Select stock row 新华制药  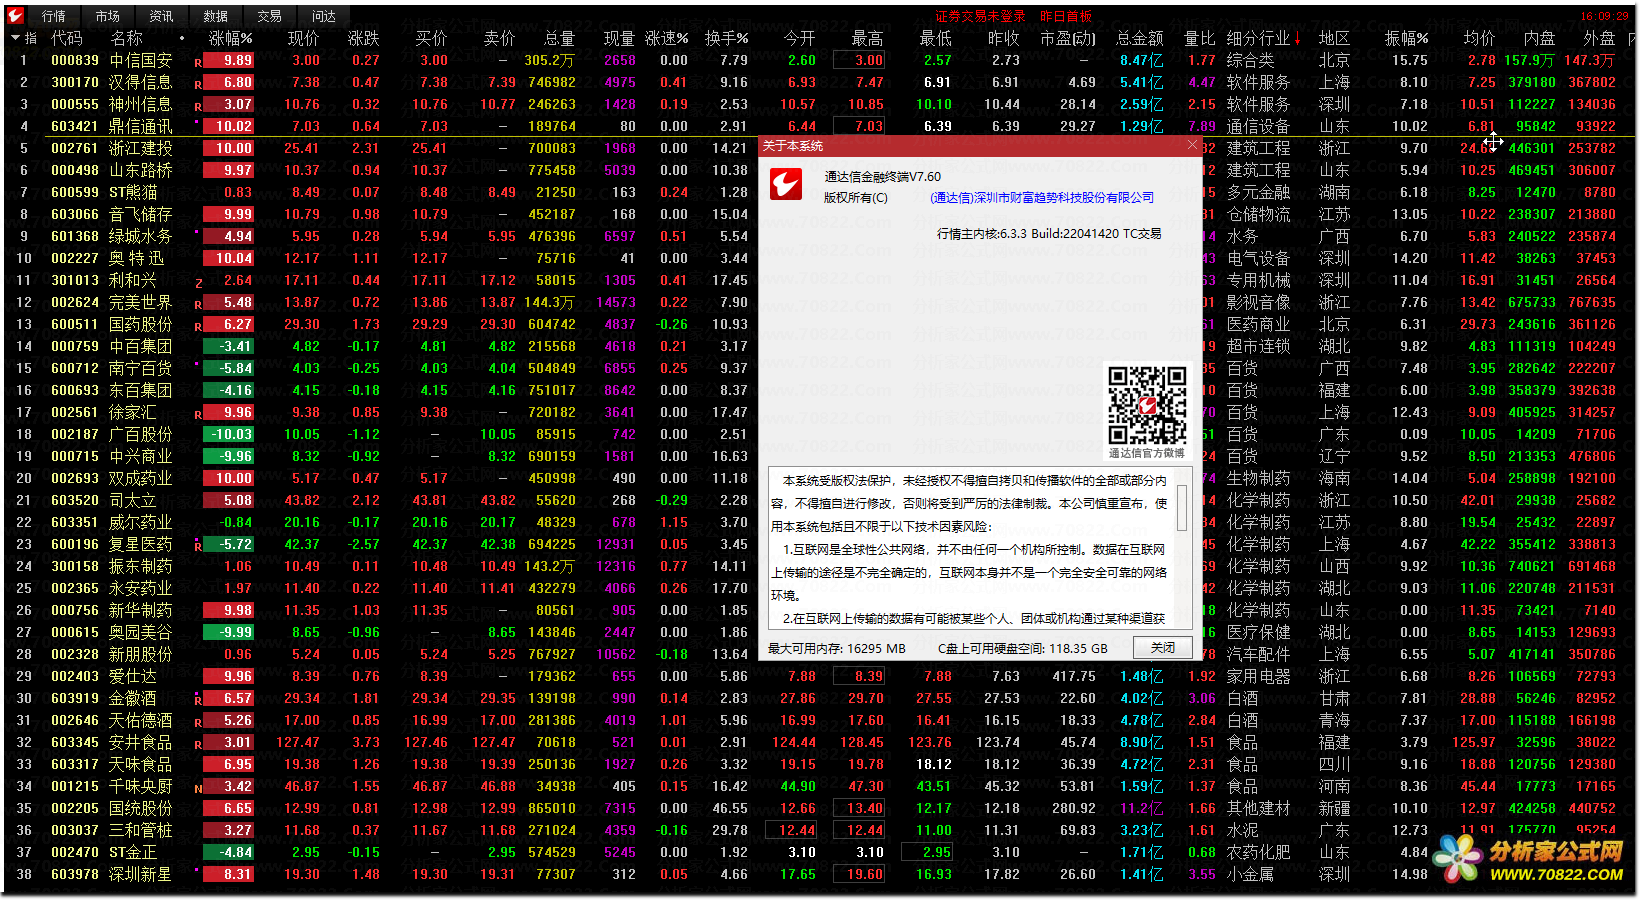pos(140,611)
